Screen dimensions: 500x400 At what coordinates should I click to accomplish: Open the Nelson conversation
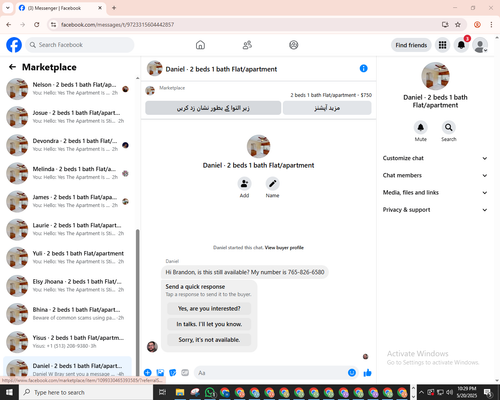(68, 89)
